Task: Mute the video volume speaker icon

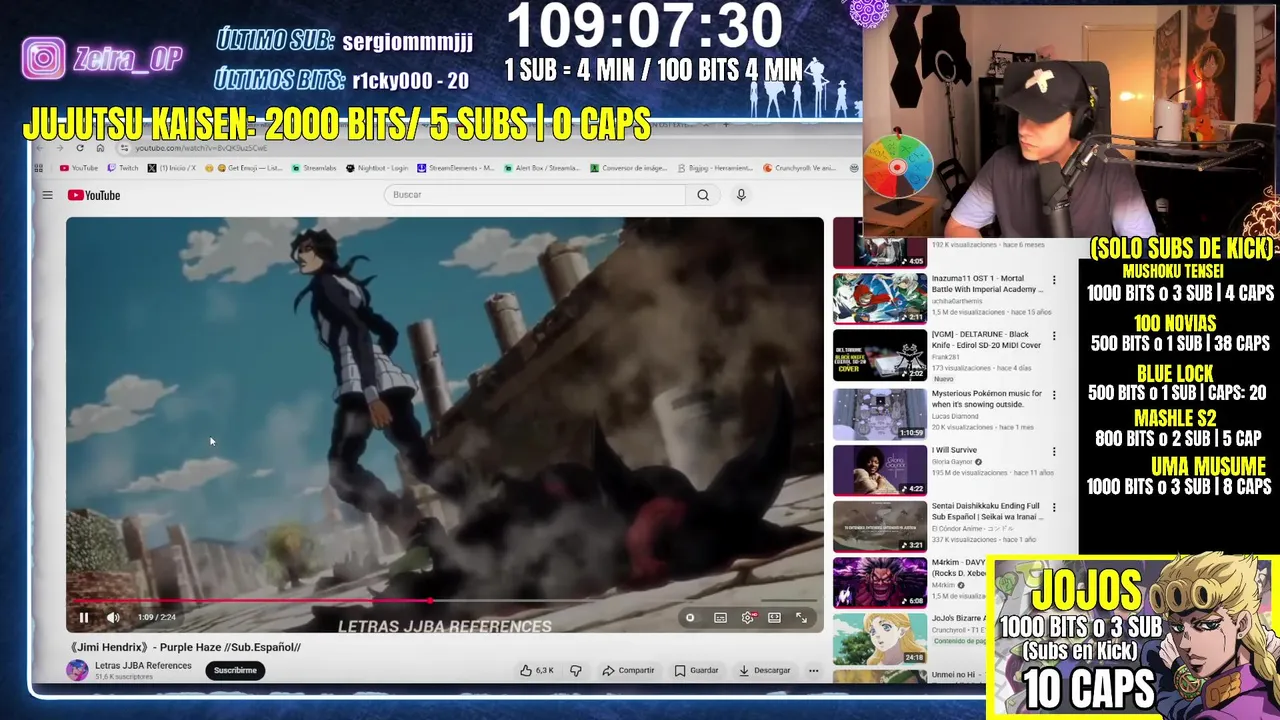Action: (x=113, y=618)
